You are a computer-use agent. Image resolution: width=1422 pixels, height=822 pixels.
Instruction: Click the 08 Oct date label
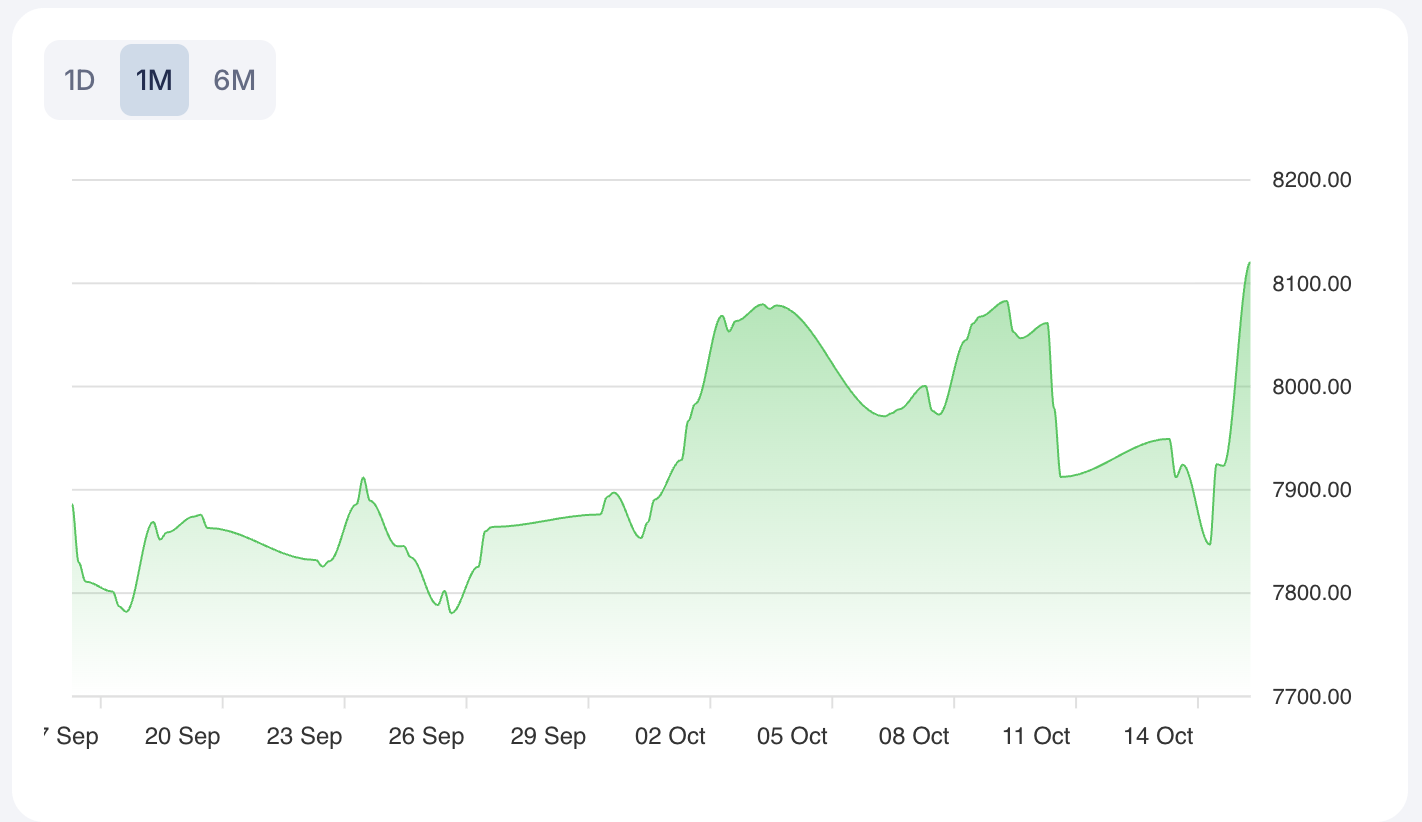point(914,737)
